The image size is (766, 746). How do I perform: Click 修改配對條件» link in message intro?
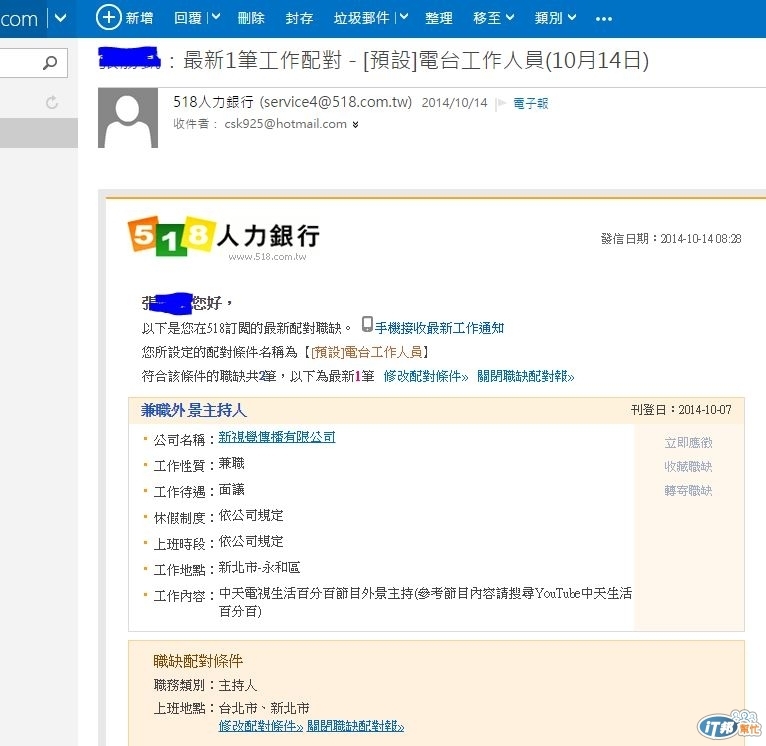point(426,376)
